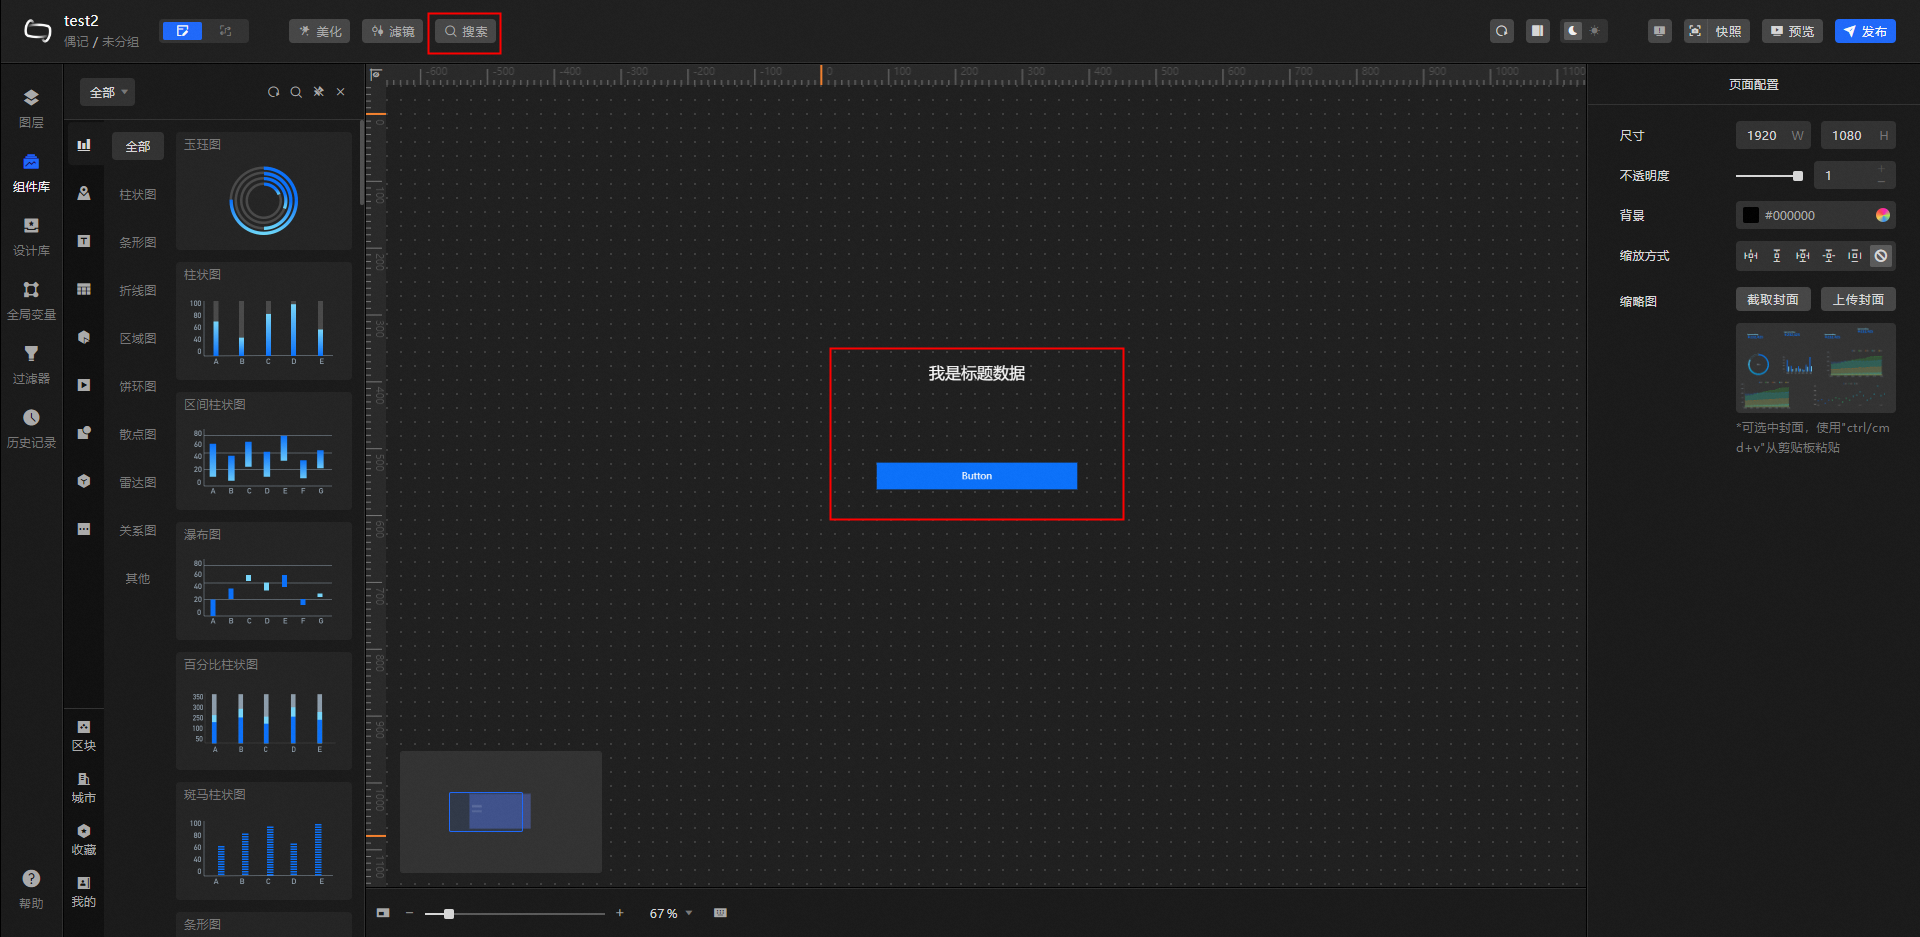Image resolution: width=1920 pixels, height=937 pixels.
Task: Click the 预览 preview button
Action: click(1792, 31)
